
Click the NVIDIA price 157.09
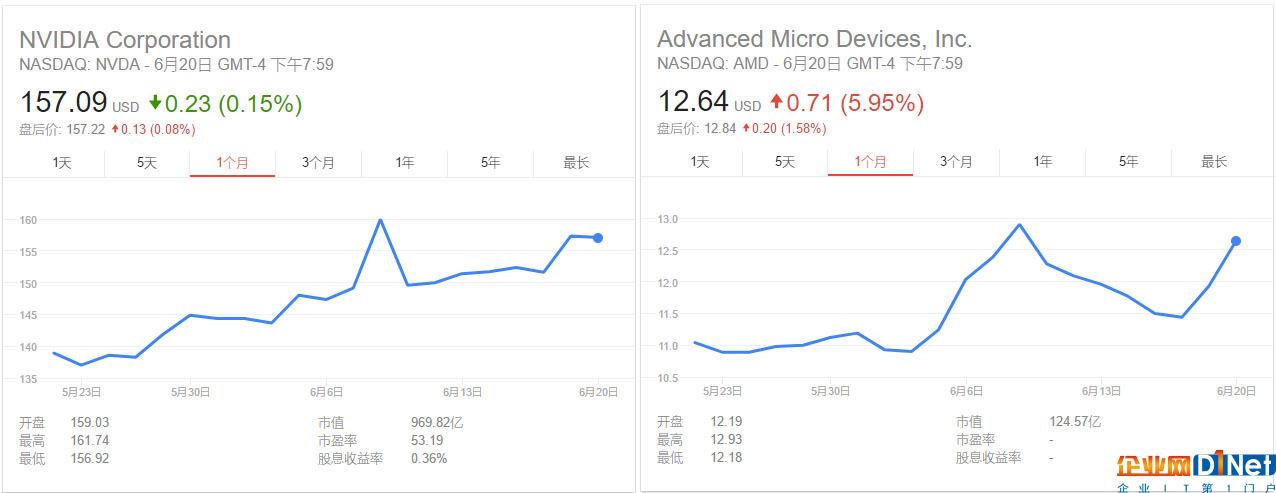click(62, 103)
